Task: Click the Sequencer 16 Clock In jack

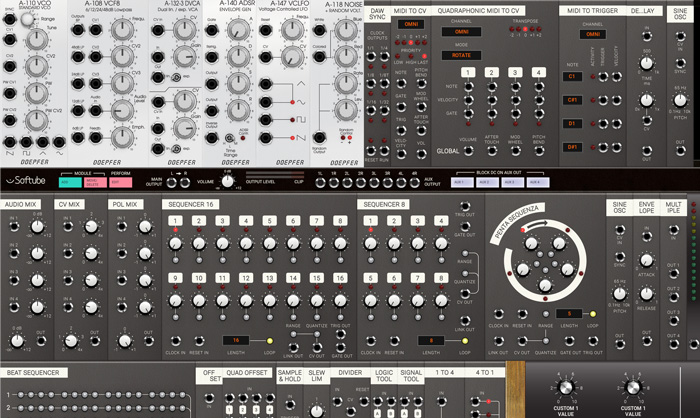Action: (175, 341)
